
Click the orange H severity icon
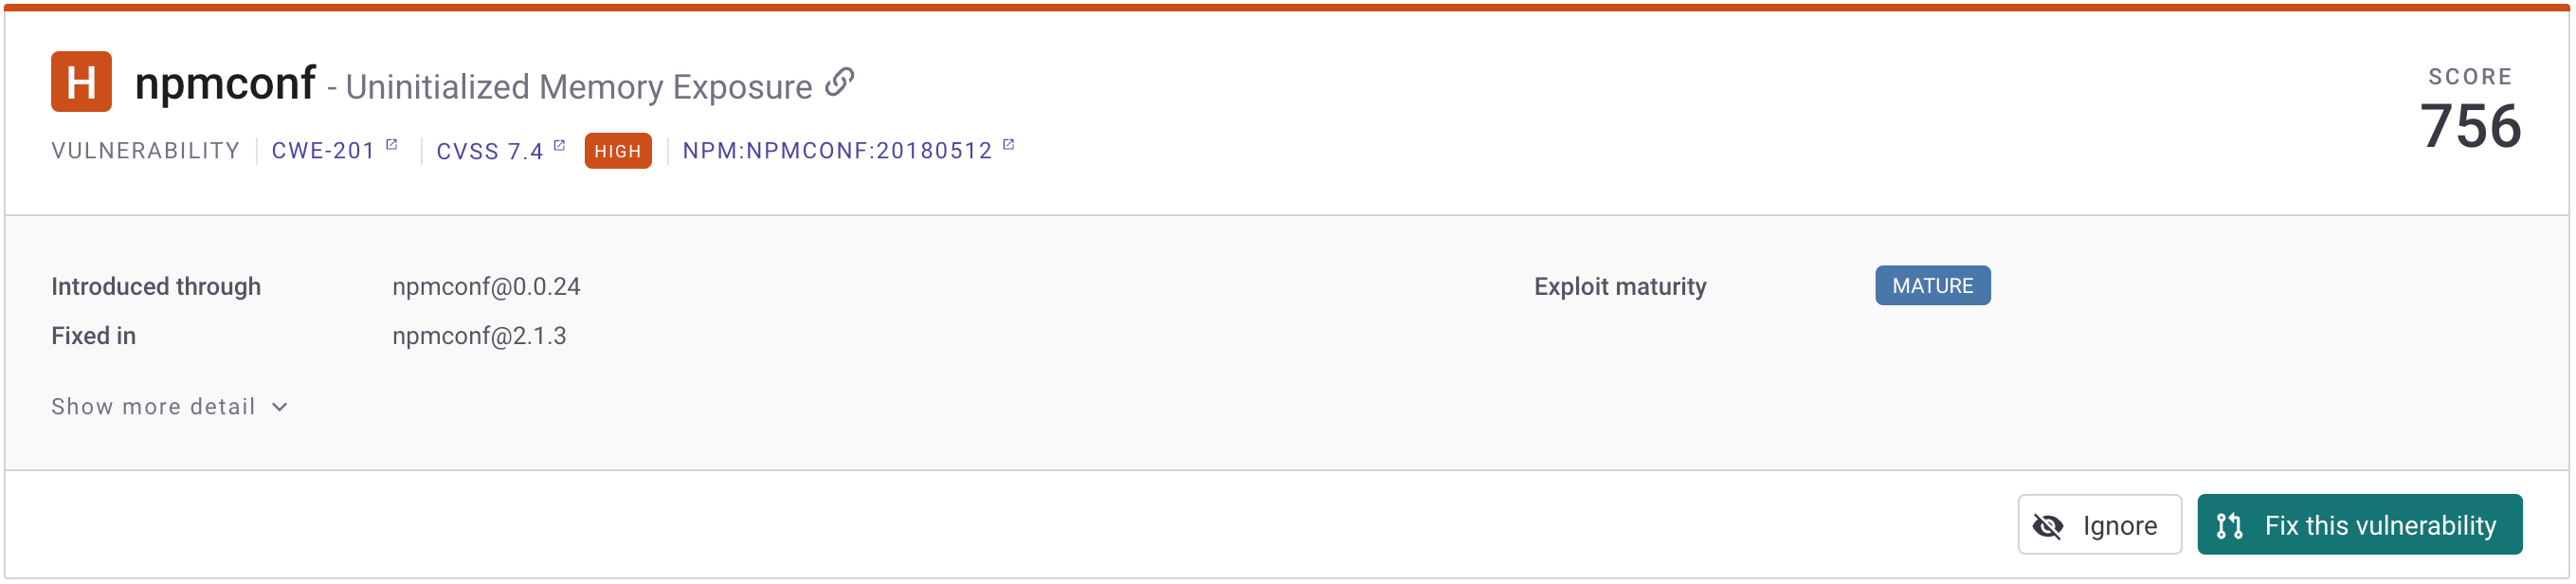tap(81, 82)
